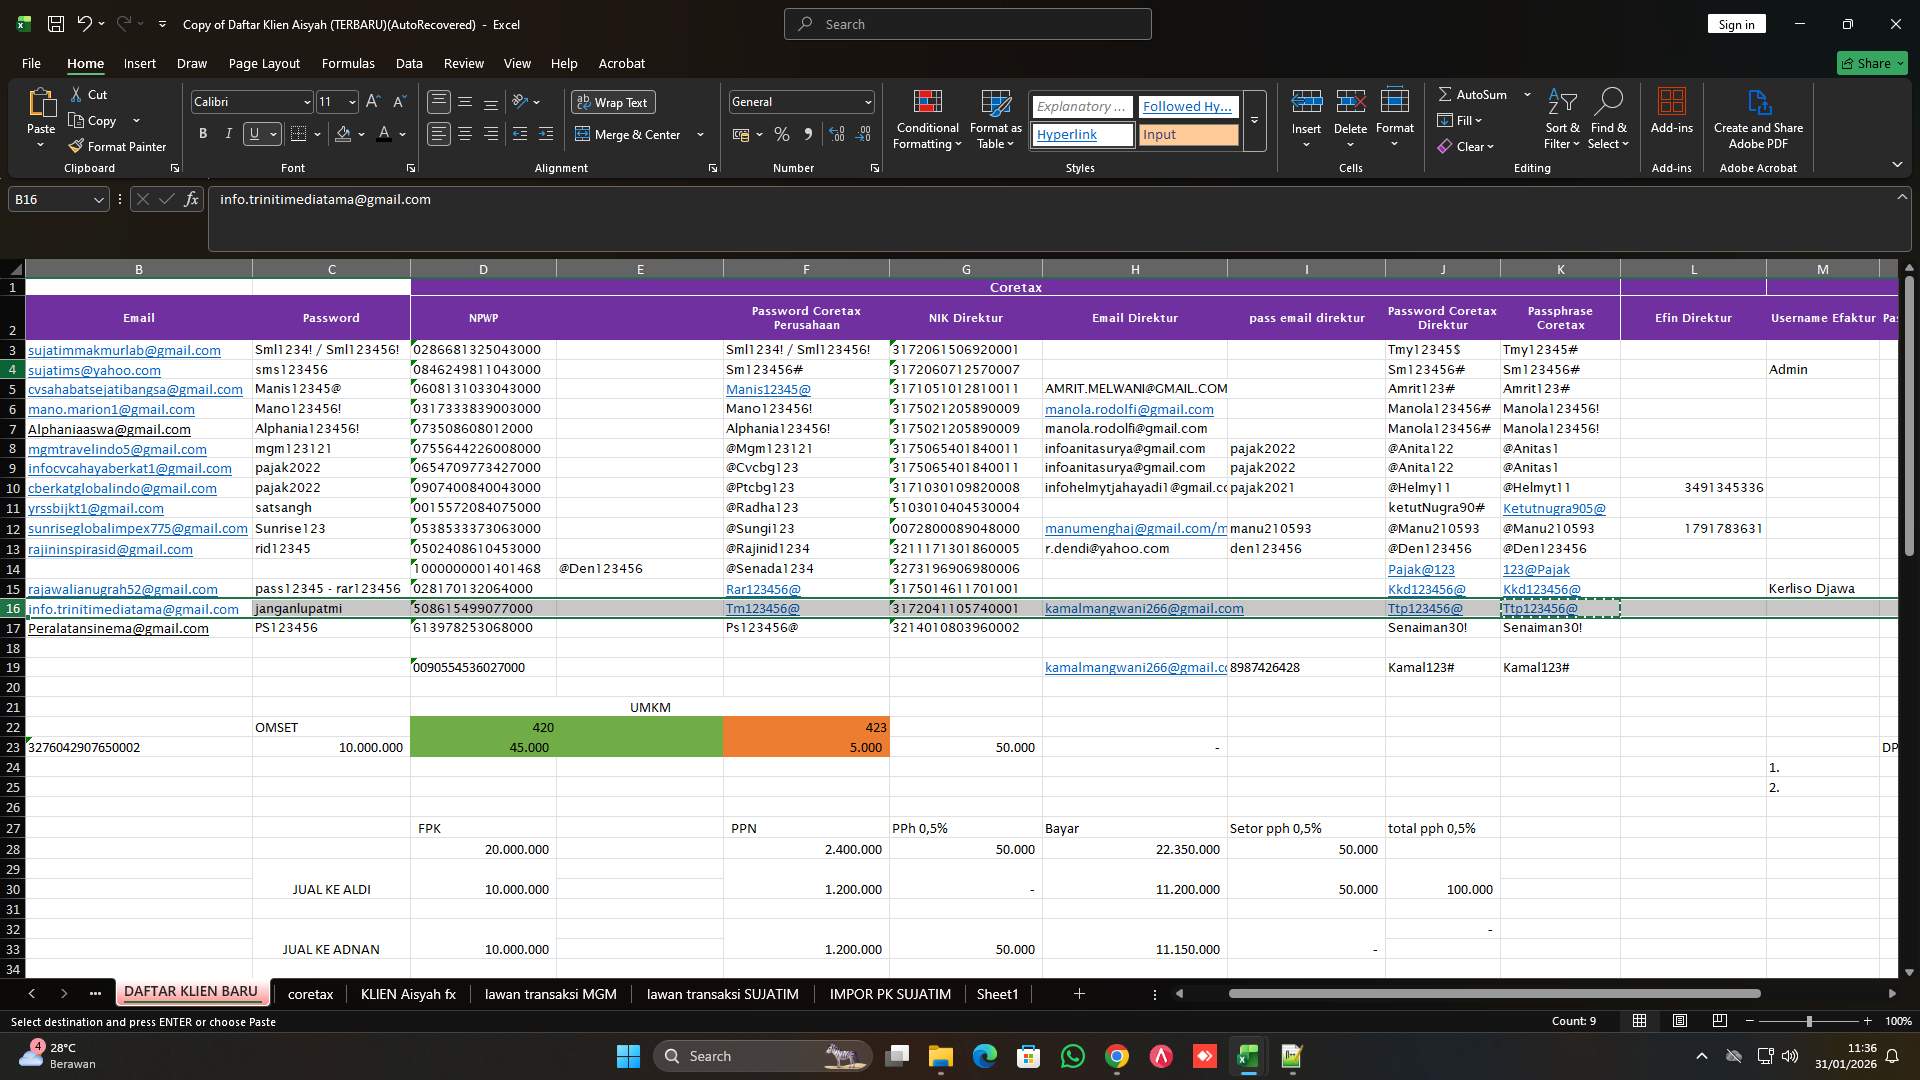Apply Percent Style to the selection

click(782, 134)
